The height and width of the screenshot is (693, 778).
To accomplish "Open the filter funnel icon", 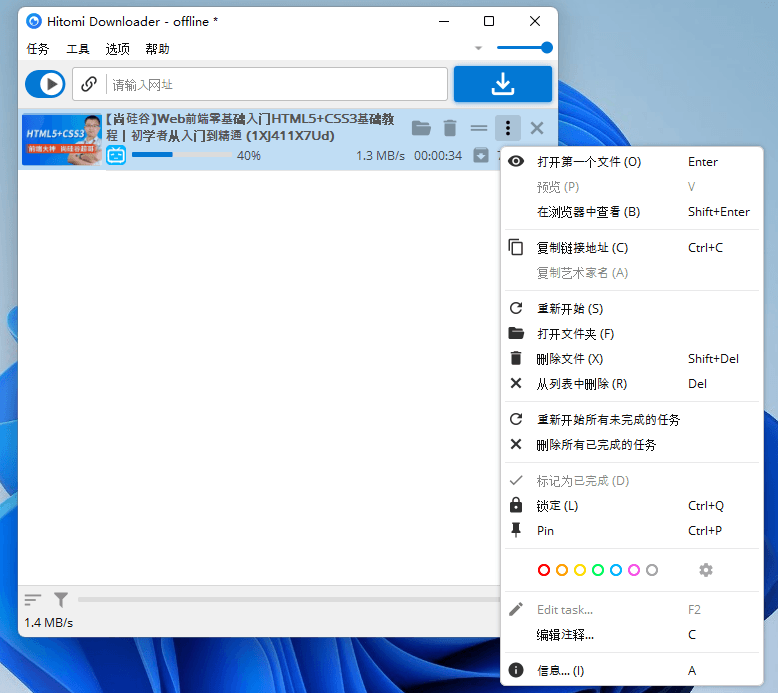I will tap(61, 600).
